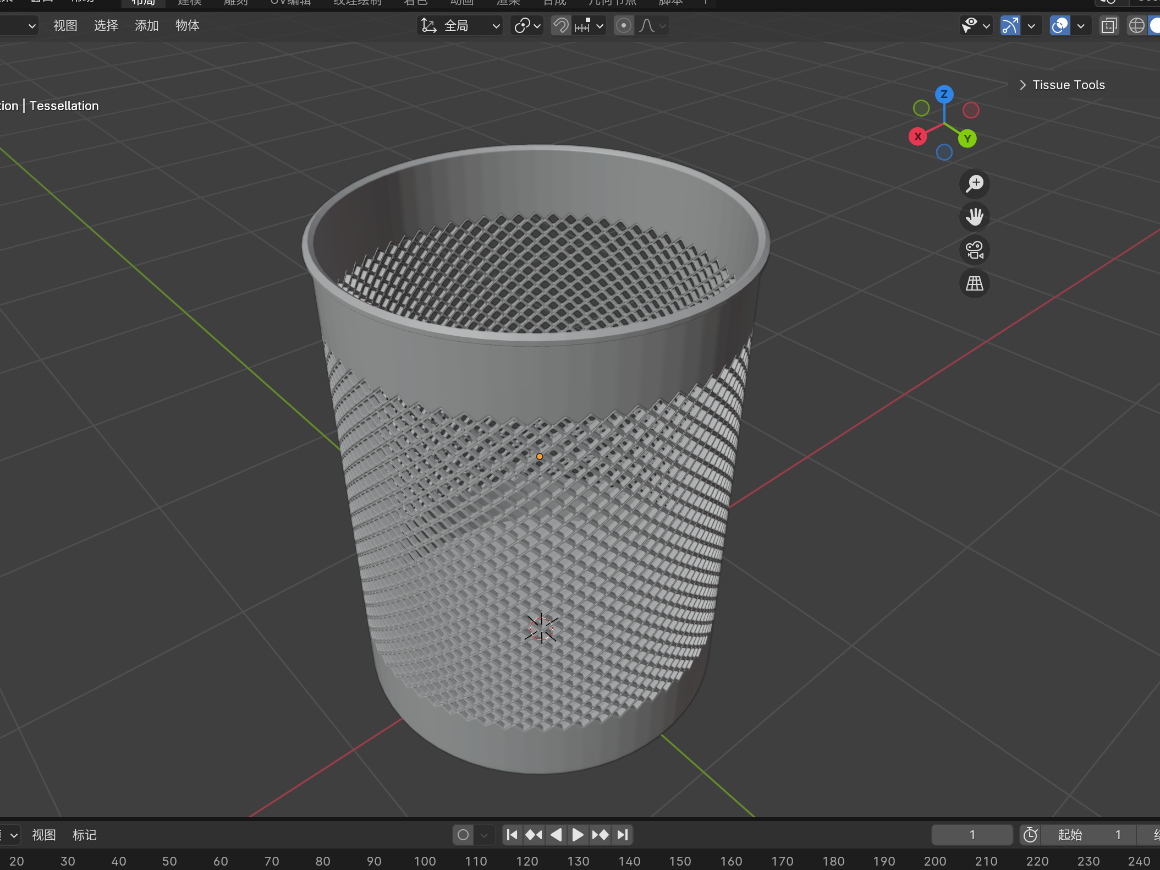Click the zoom magnifier viewport icon
1160x870 pixels.
pyautogui.click(x=974, y=183)
